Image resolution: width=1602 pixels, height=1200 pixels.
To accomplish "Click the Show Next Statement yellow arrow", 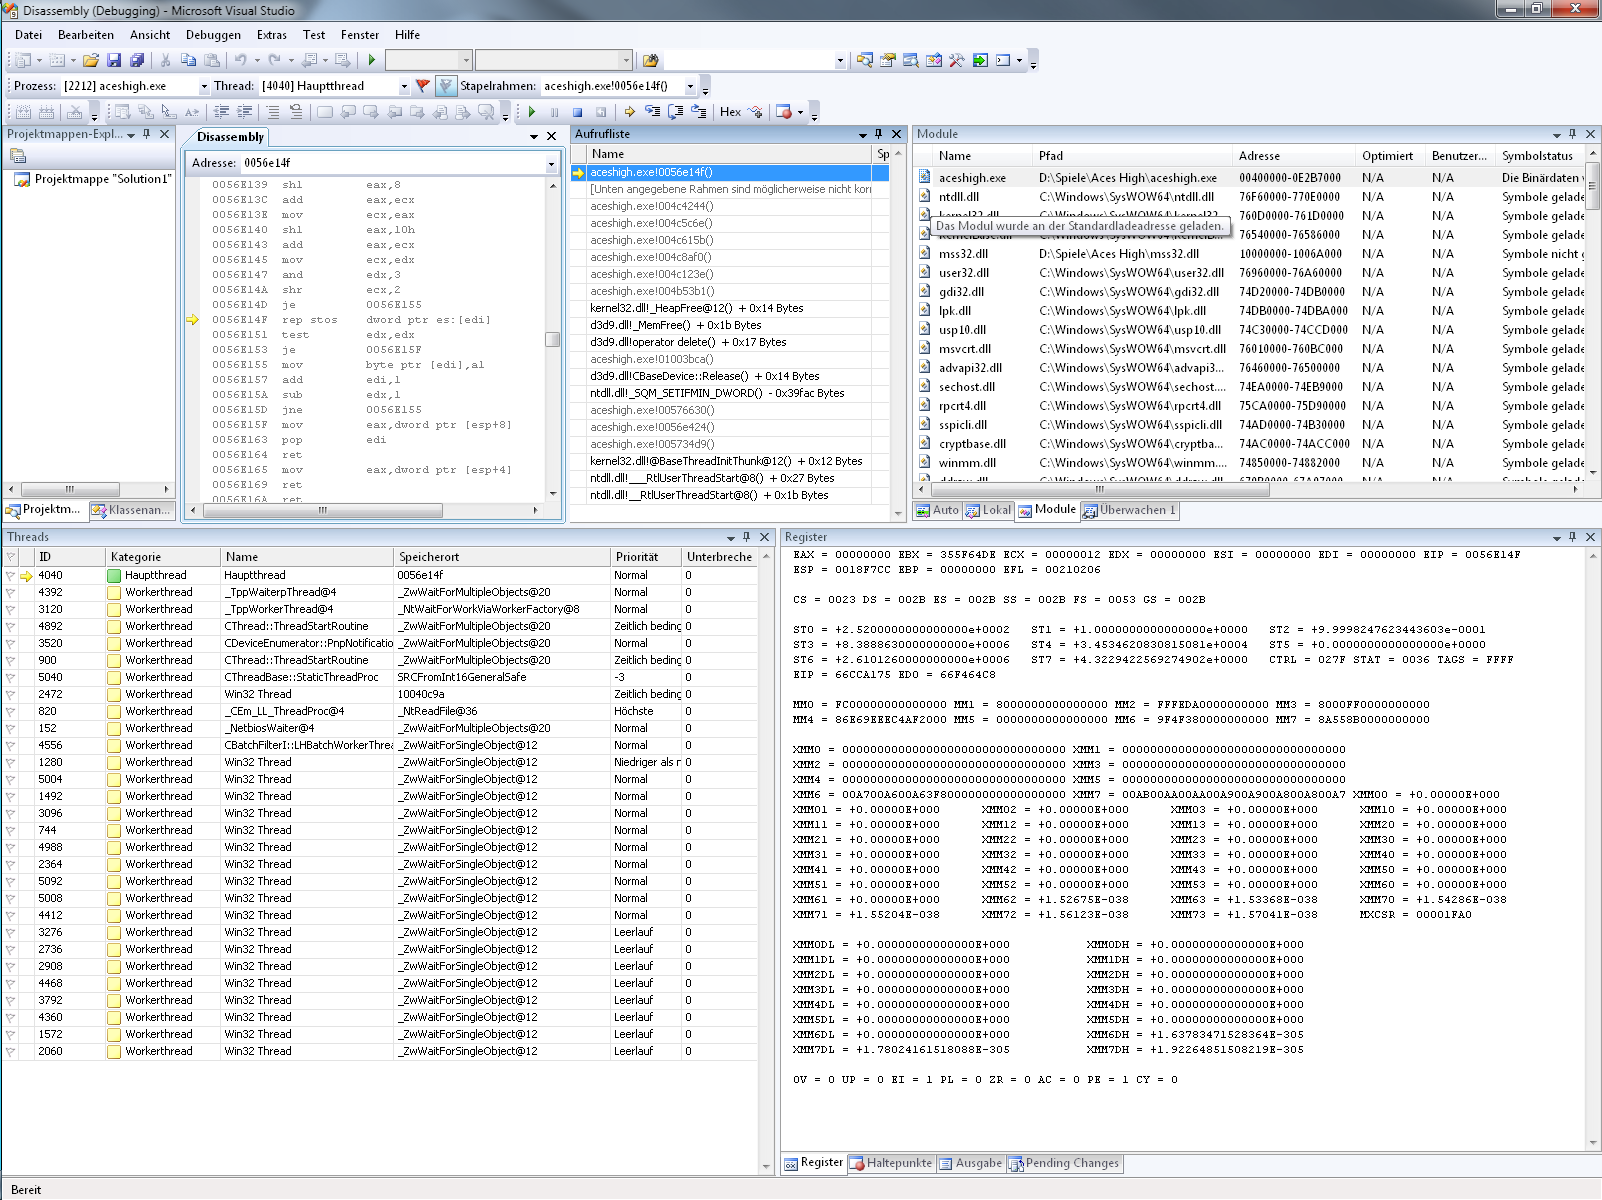I will [x=629, y=112].
